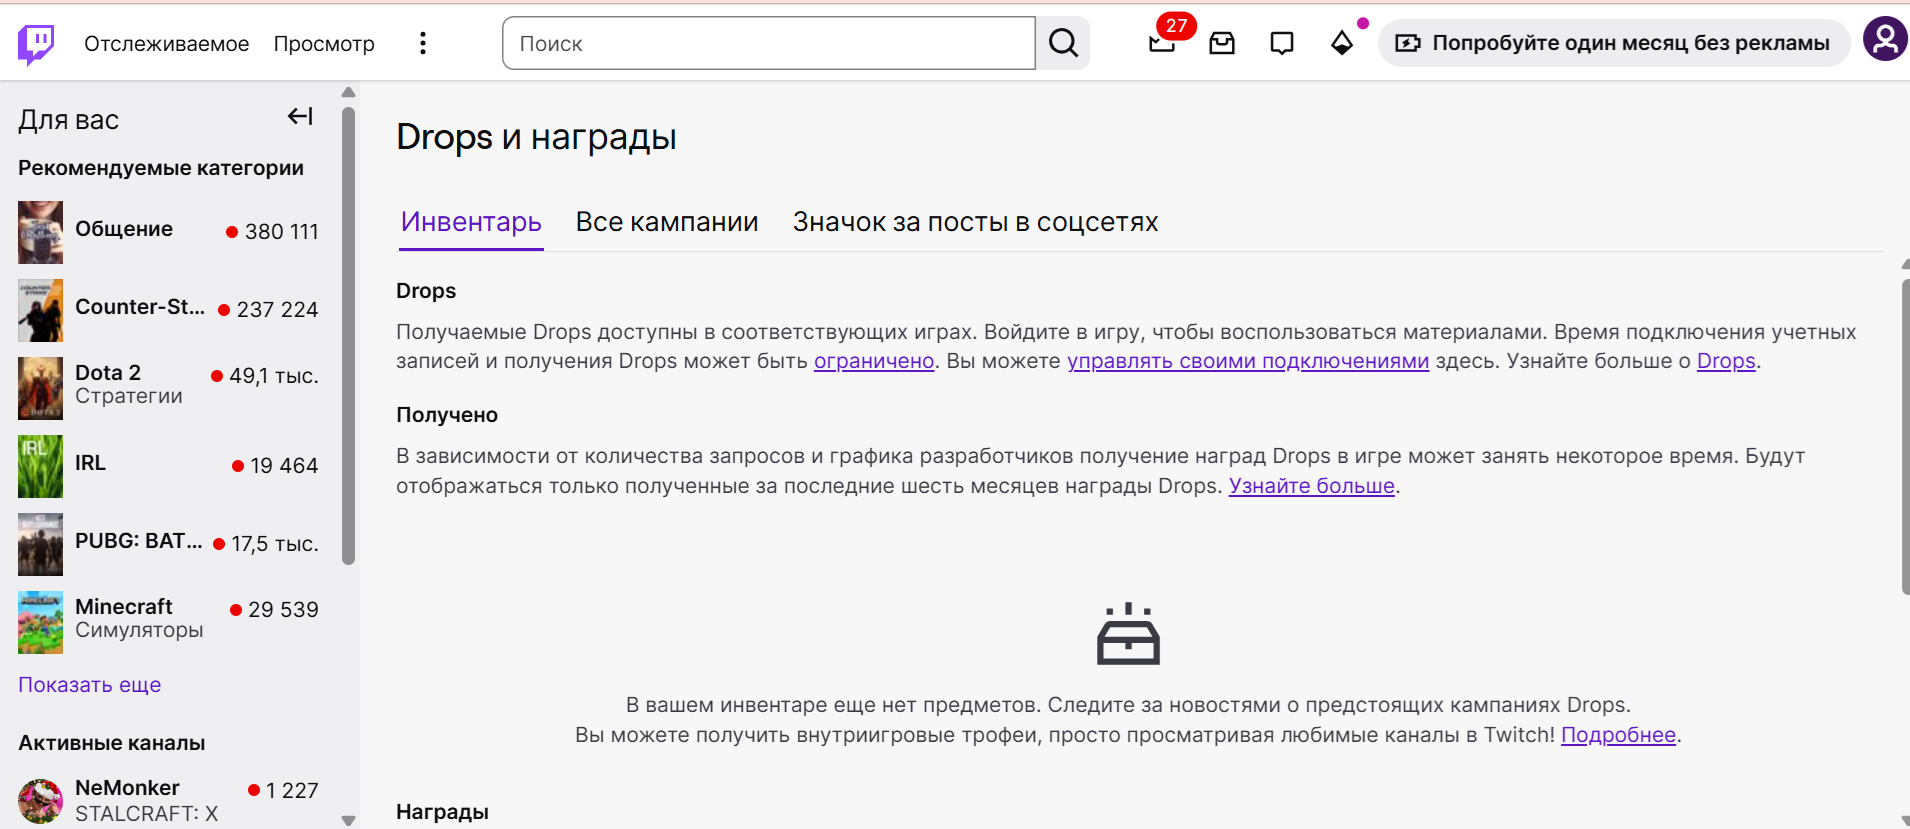Click the search magnifier button

click(1062, 43)
